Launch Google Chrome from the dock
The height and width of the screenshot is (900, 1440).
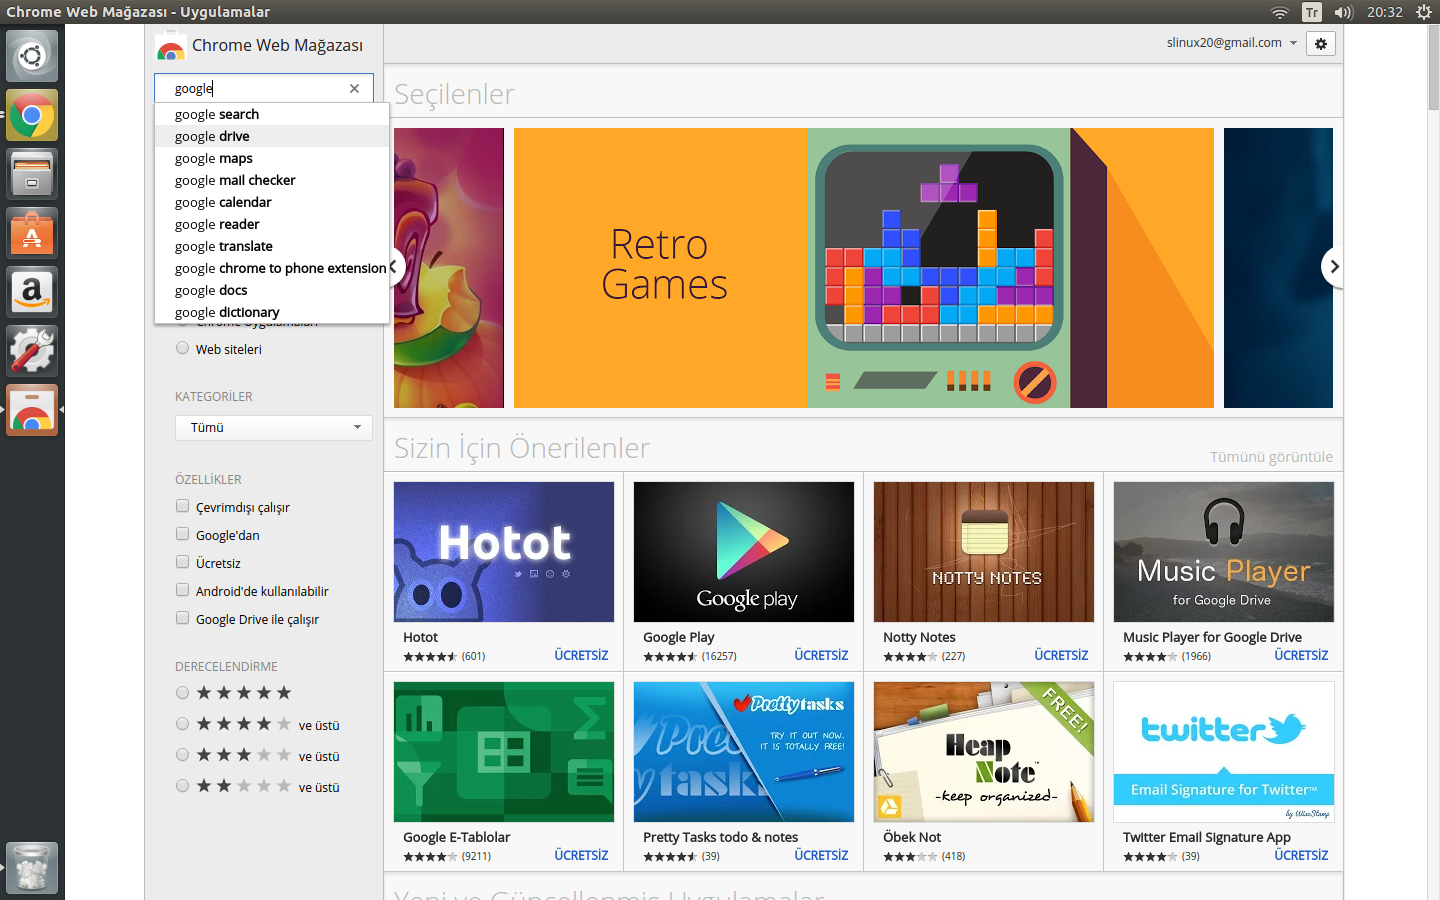(x=32, y=115)
